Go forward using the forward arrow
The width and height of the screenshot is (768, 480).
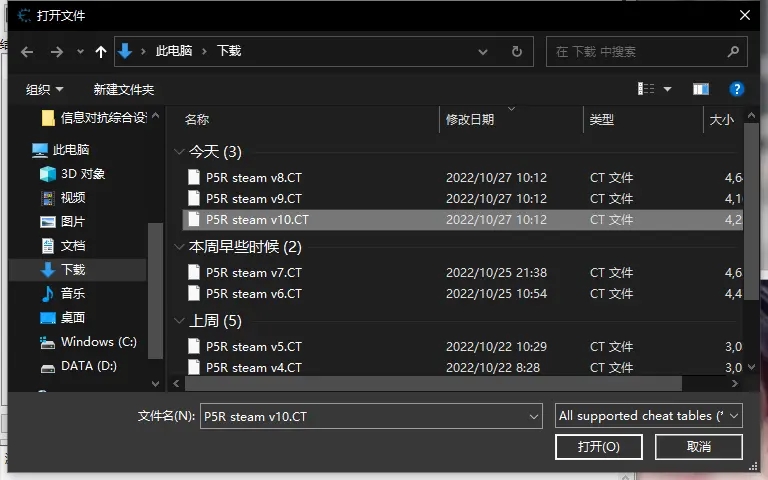tap(57, 51)
